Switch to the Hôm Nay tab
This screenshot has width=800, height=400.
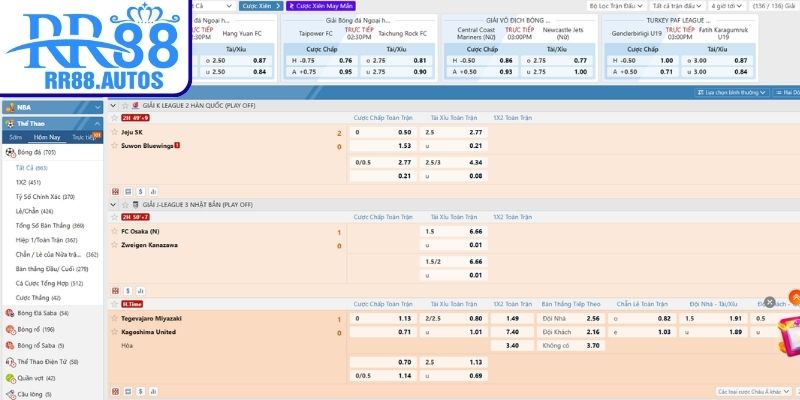[x=47, y=137]
